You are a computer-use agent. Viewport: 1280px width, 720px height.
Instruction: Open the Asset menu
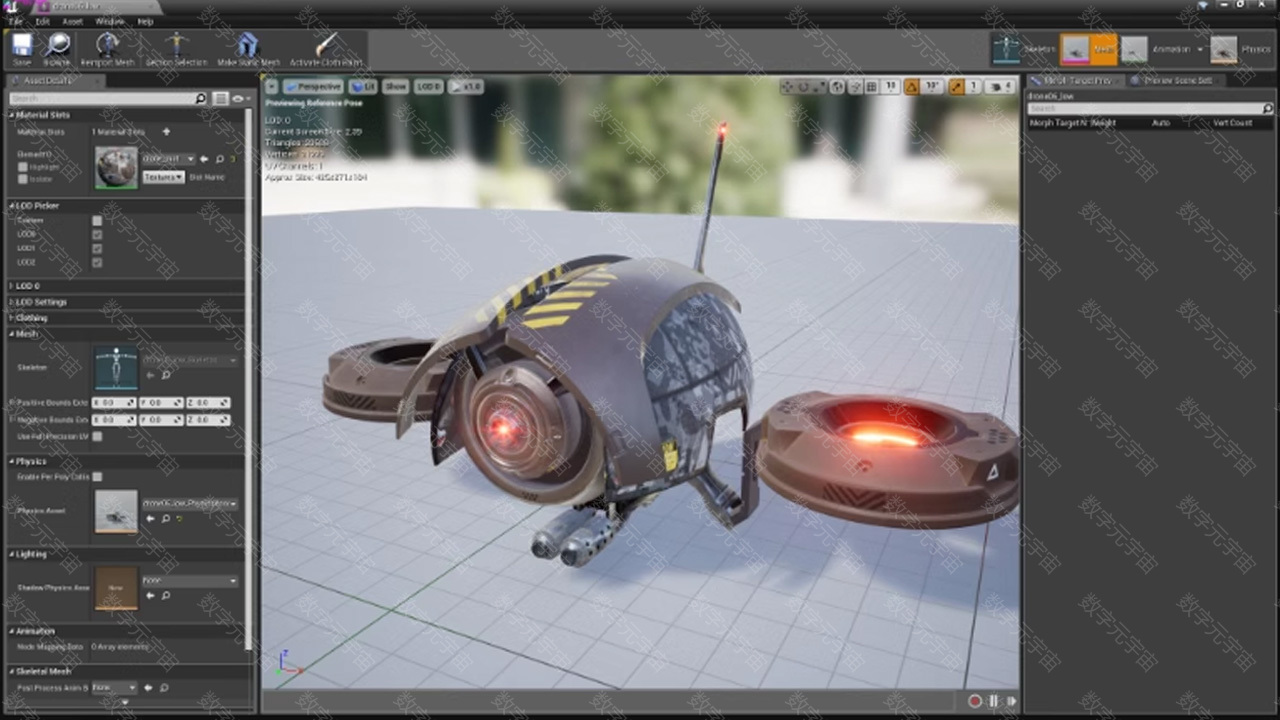(73, 21)
